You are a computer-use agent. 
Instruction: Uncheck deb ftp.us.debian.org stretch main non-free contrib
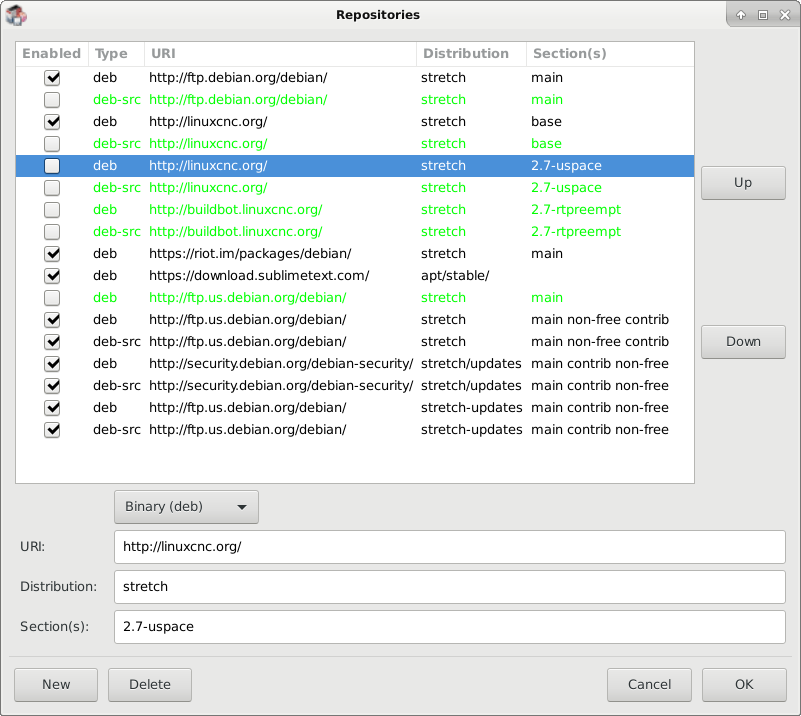coord(52,319)
